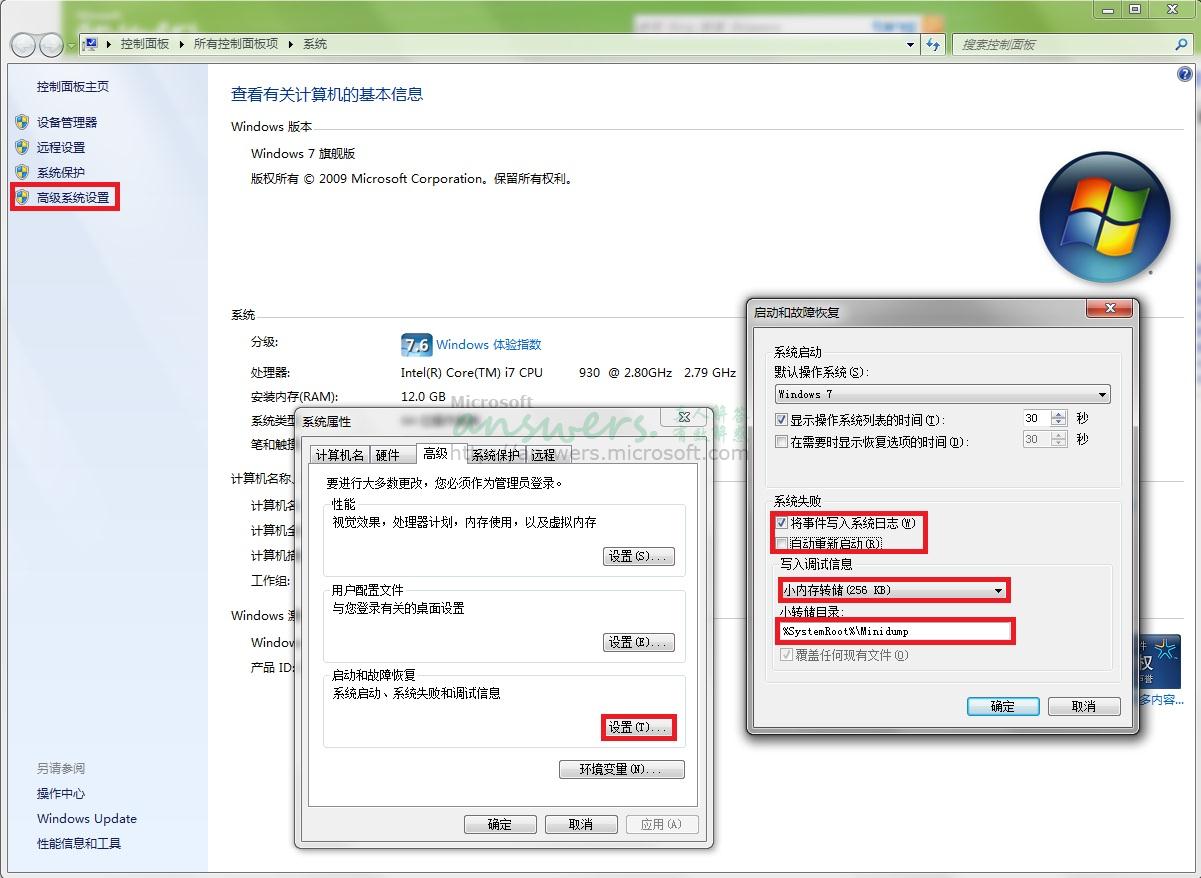This screenshot has height=878, width=1201.
Task: Click the Forward navigation arrow
Action: pyautogui.click(x=50, y=44)
